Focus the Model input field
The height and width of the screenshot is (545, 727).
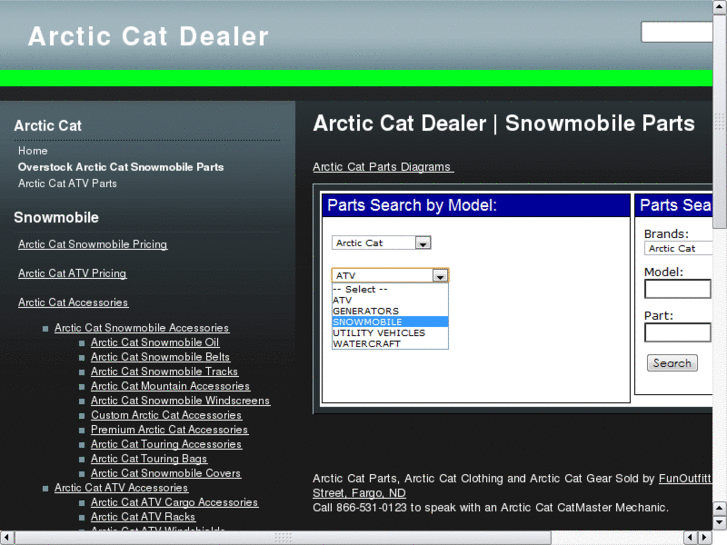pyautogui.click(x=677, y=289)
